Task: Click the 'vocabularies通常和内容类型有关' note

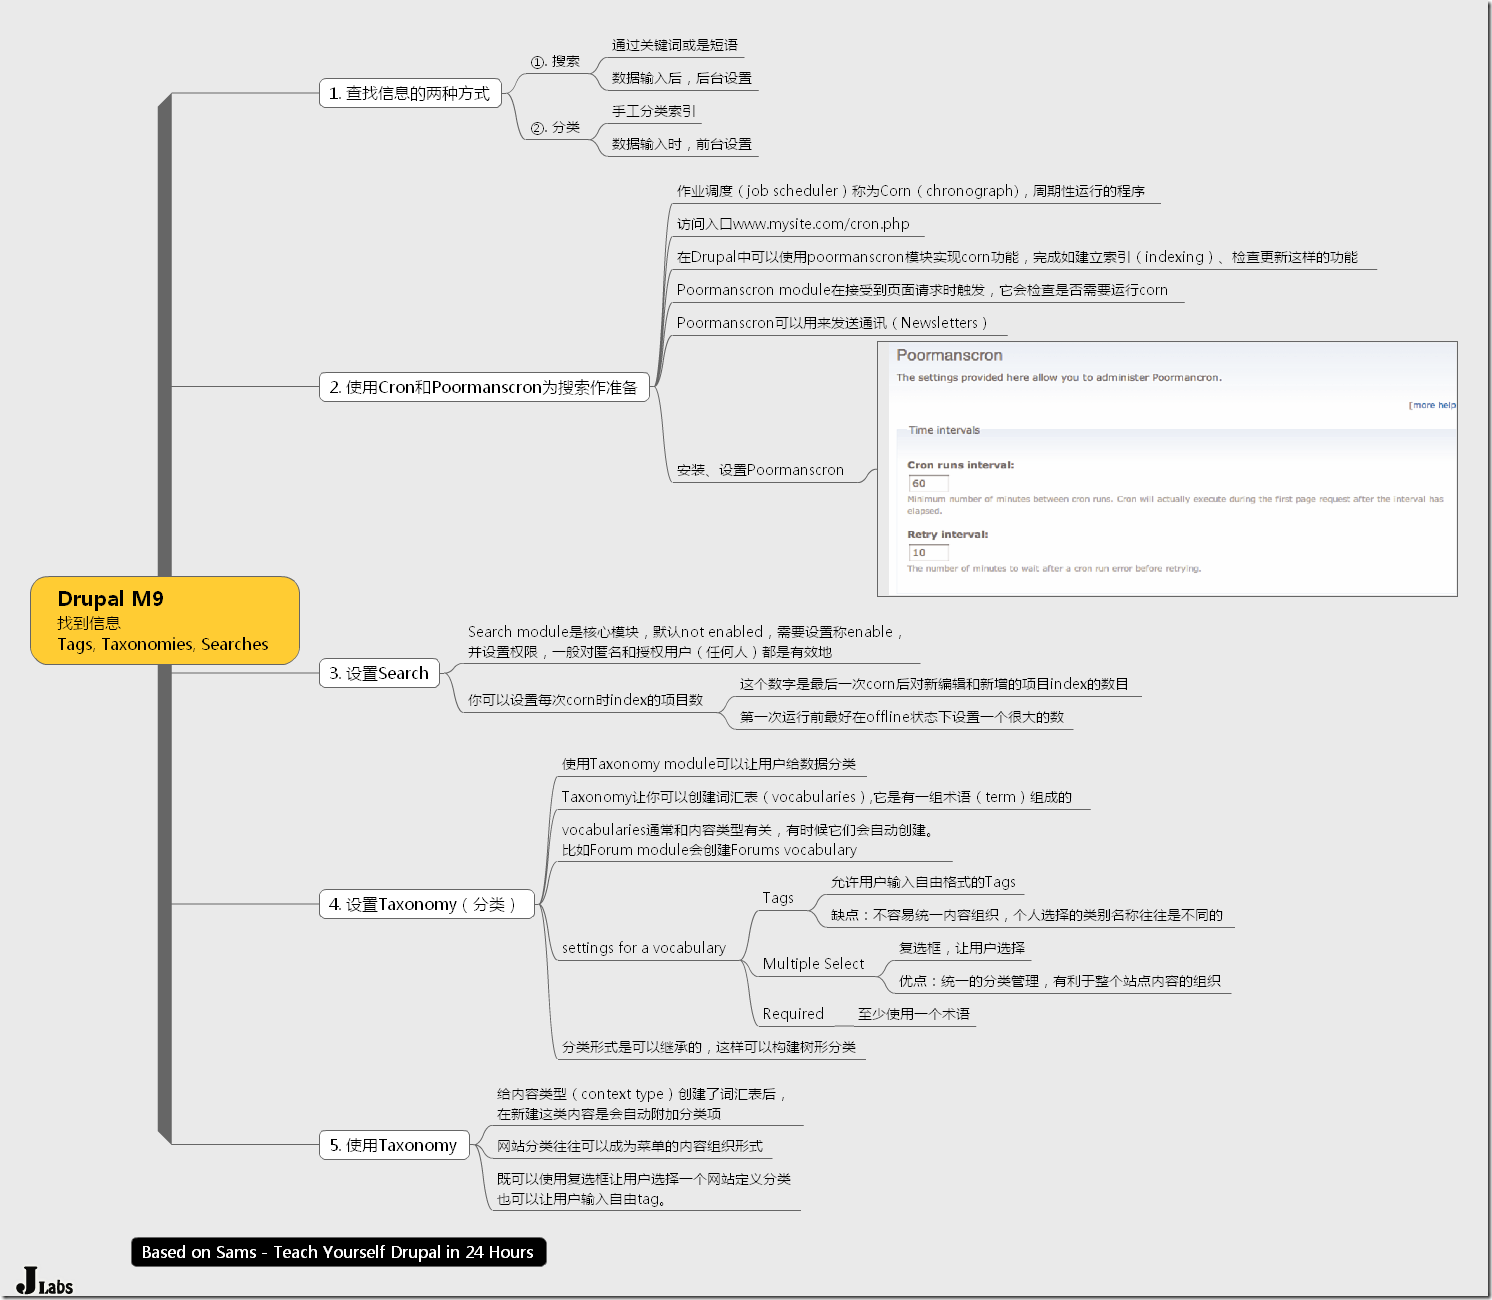Action: 748,840
